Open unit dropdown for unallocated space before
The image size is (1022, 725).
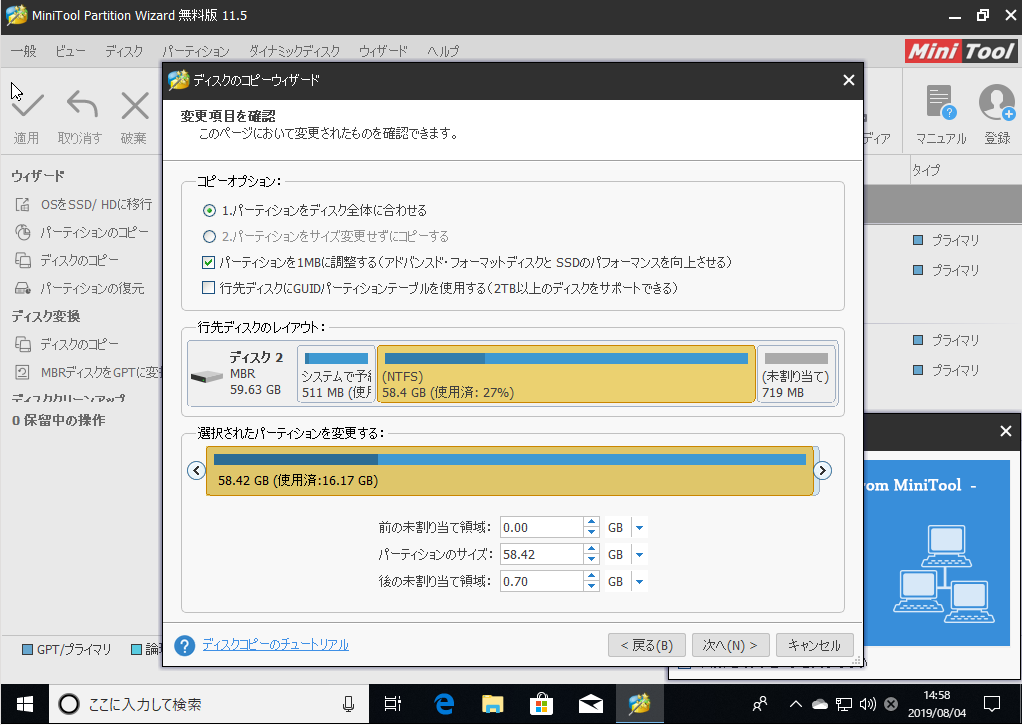pos(639,528)
